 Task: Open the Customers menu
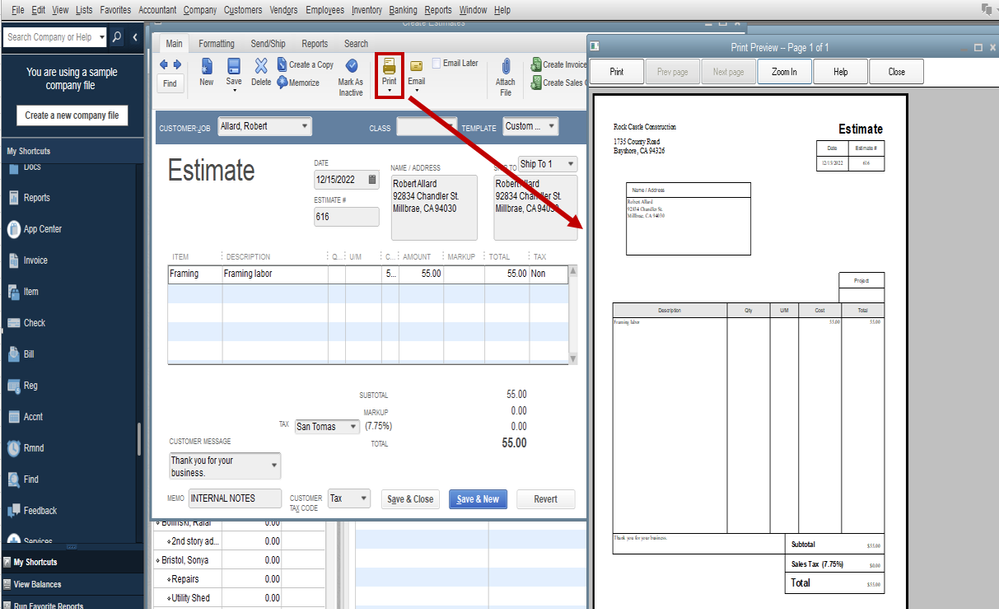[x=243, y=10]
